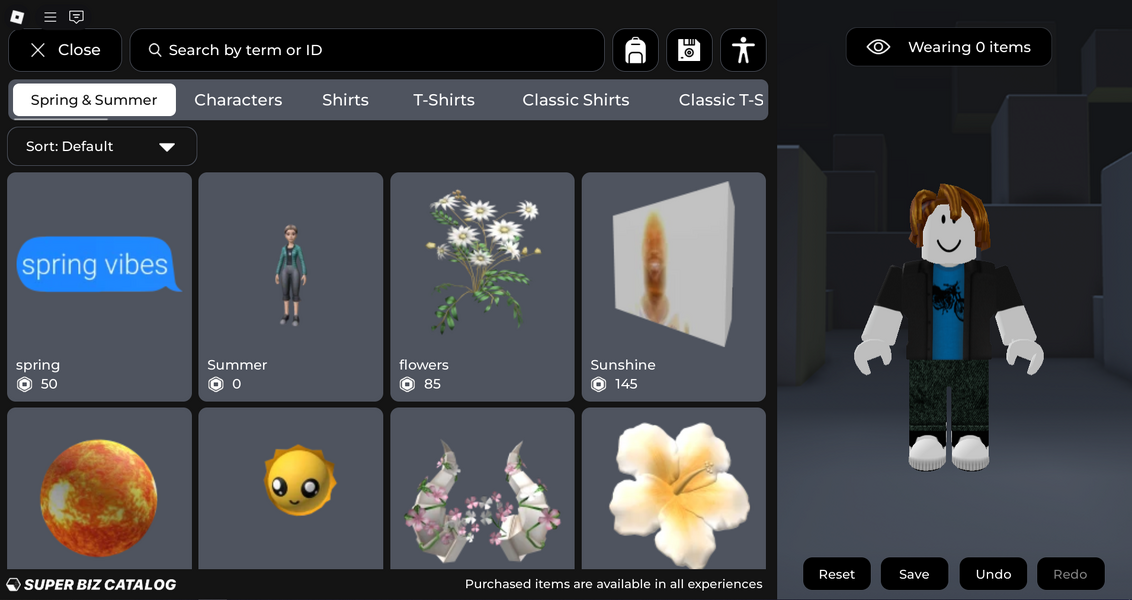Click Robux icon on spring item
The height and width of the screenshot is (600, 1132).
coord(25,384)
